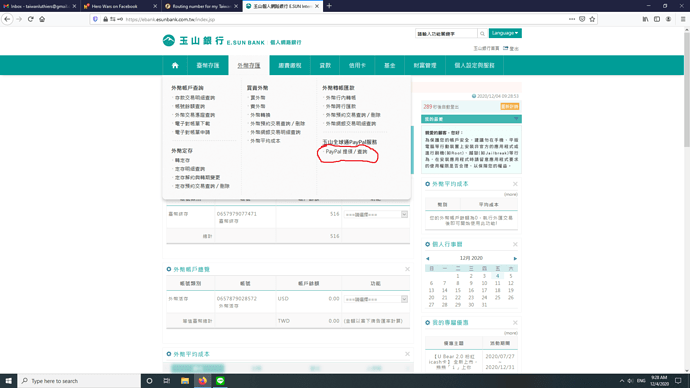Click the site padlock icon
The height and width of the screenshot is (388, 690).
pos(106,19)
